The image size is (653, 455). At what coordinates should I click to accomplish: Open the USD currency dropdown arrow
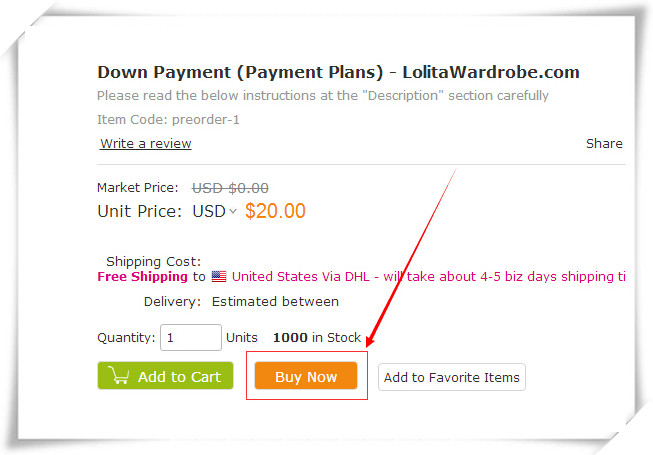[x=233, y=211]
